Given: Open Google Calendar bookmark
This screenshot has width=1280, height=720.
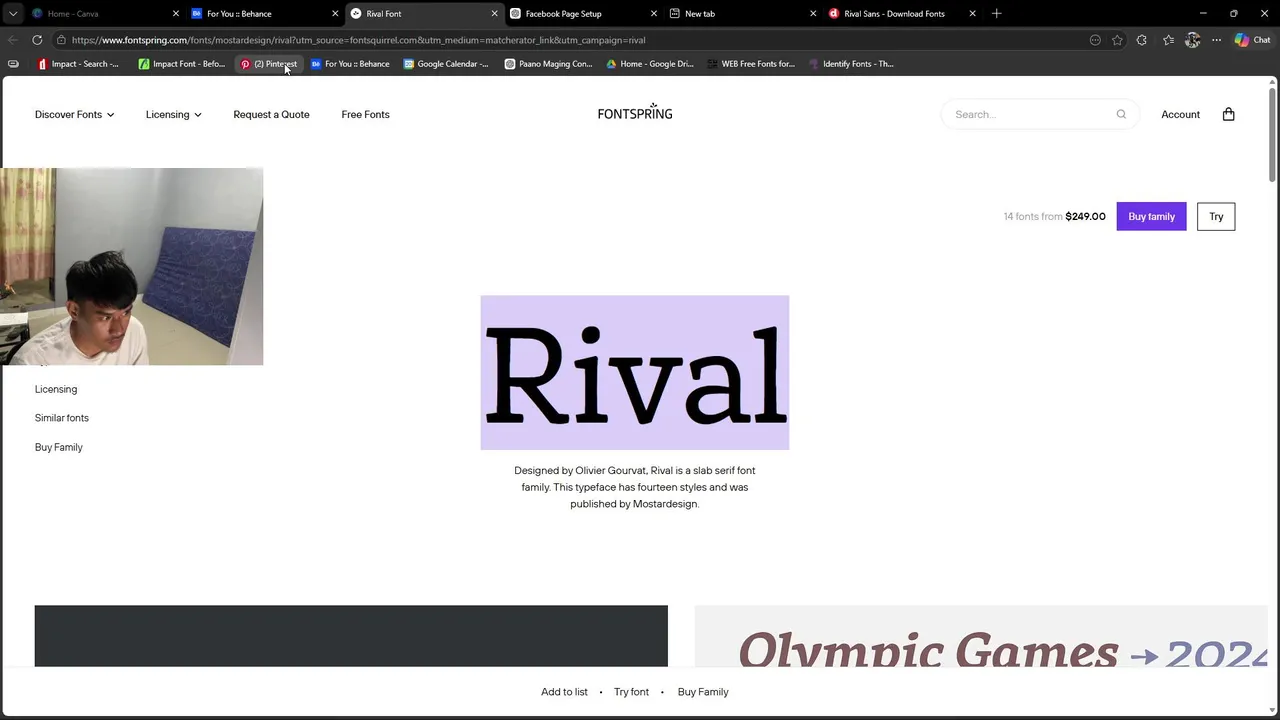Looking at the screenshot, I should [446, 64].
